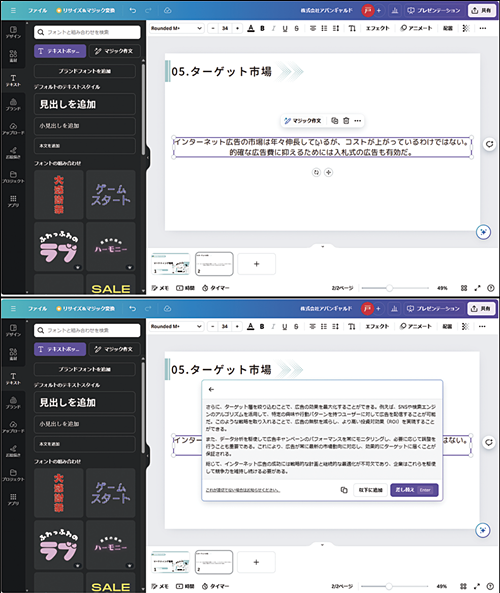Click リサイズ&マジック変換 in lower Canva window
Viewport: 500px width, 593px height.
[85, 309]
